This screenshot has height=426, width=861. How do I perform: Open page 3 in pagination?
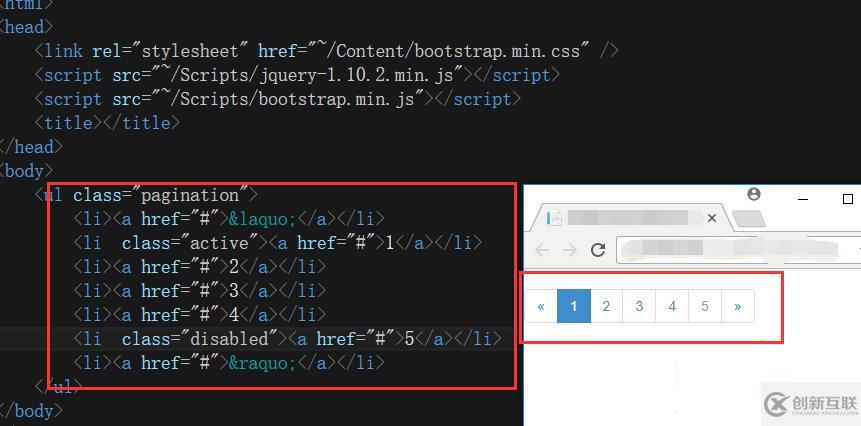[x=639, y=306]
